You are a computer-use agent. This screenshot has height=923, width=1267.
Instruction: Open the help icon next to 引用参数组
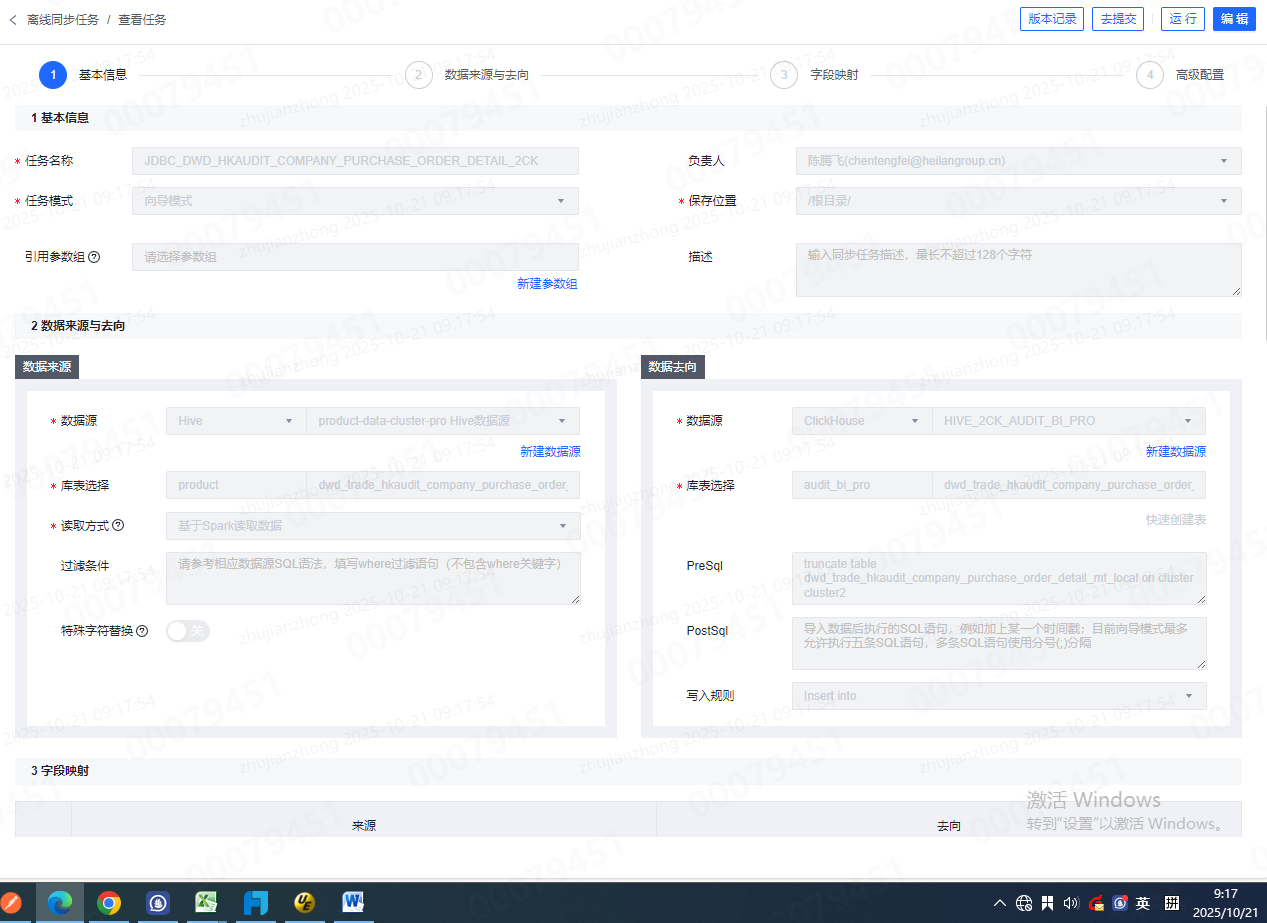point(94,257)
